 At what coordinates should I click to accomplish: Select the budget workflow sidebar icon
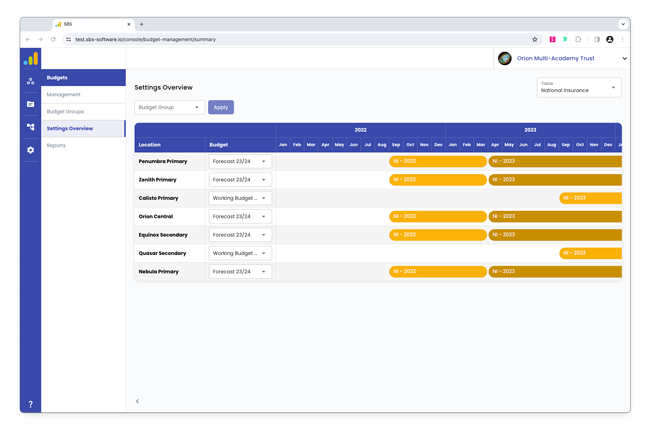[x=31, y=127]
